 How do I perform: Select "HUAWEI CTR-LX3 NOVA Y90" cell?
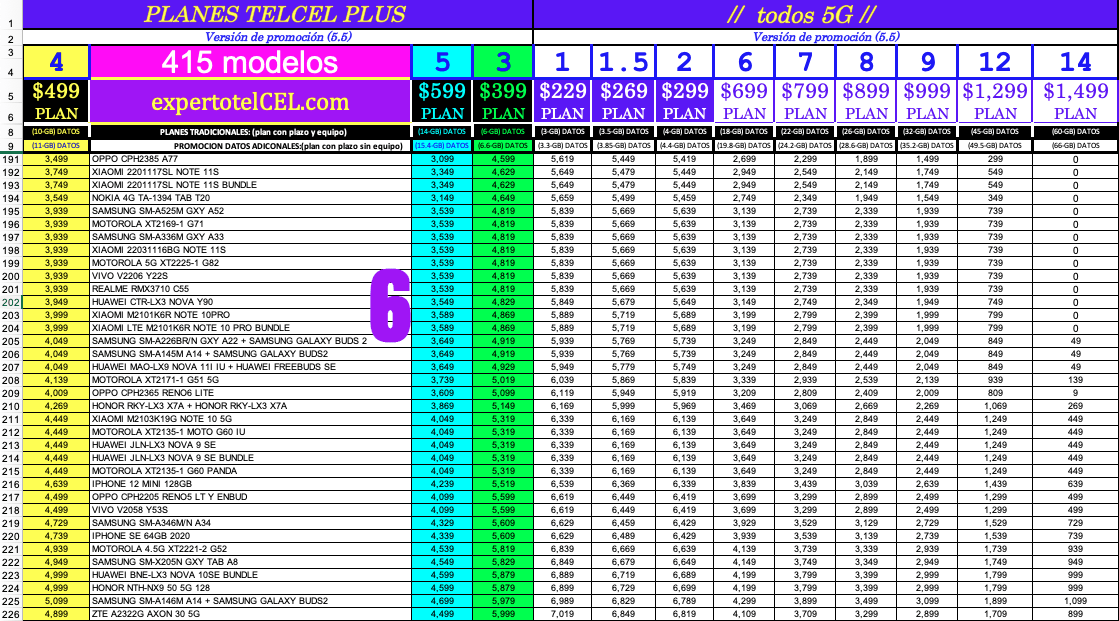[x=250, y=302]
